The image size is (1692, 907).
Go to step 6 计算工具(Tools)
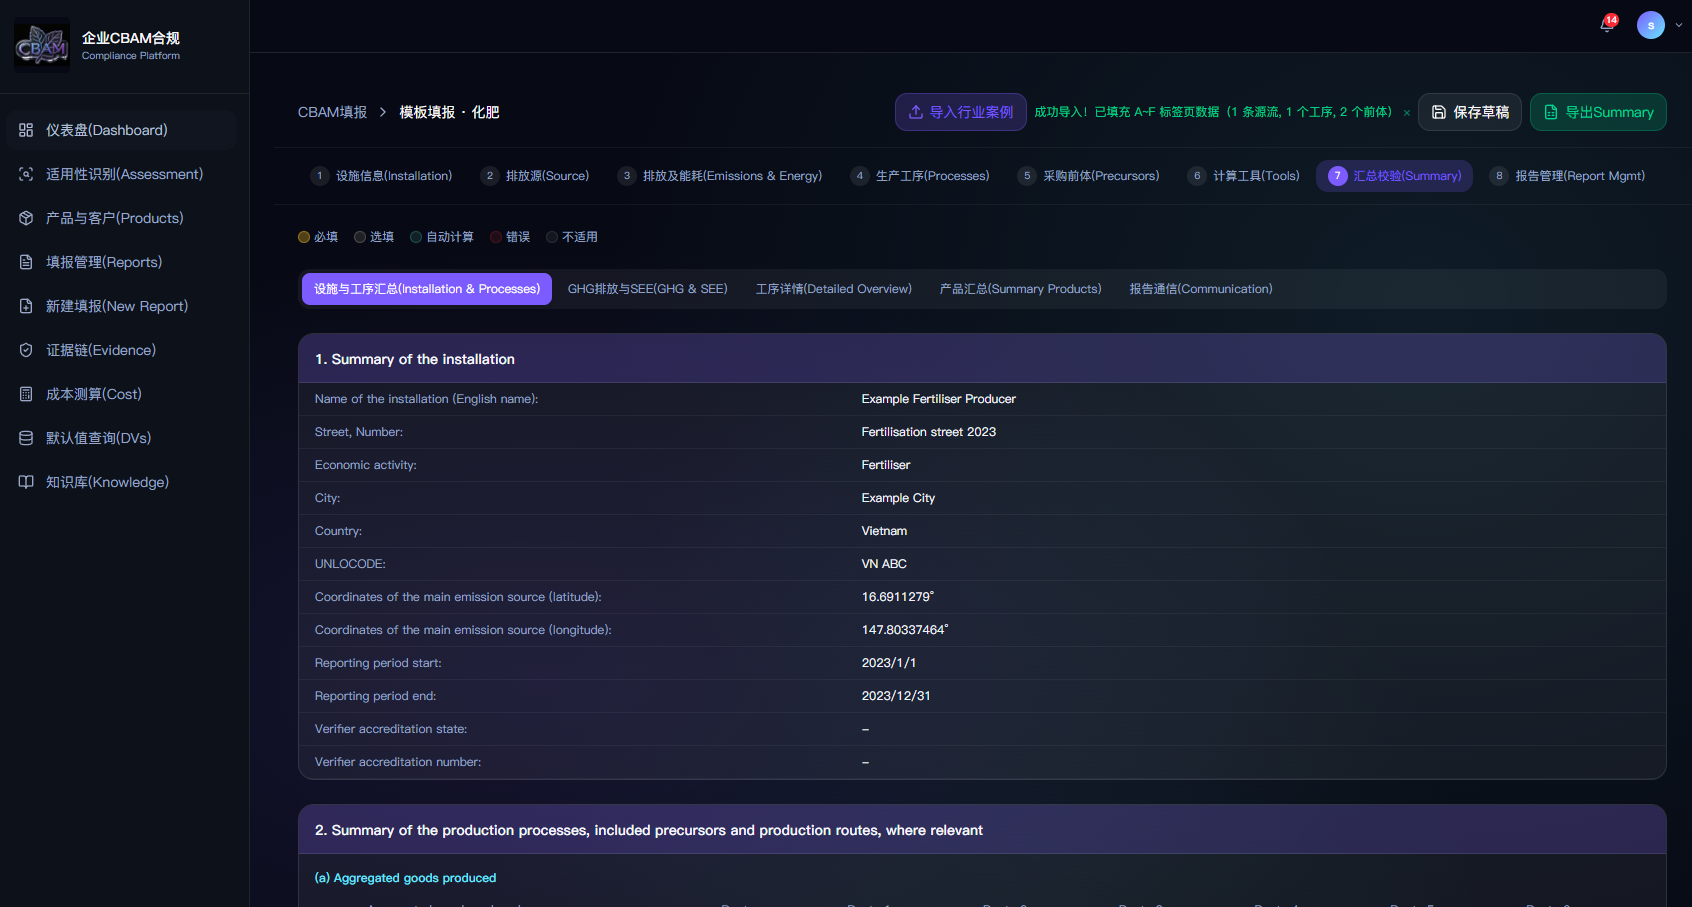point(1244,176)
